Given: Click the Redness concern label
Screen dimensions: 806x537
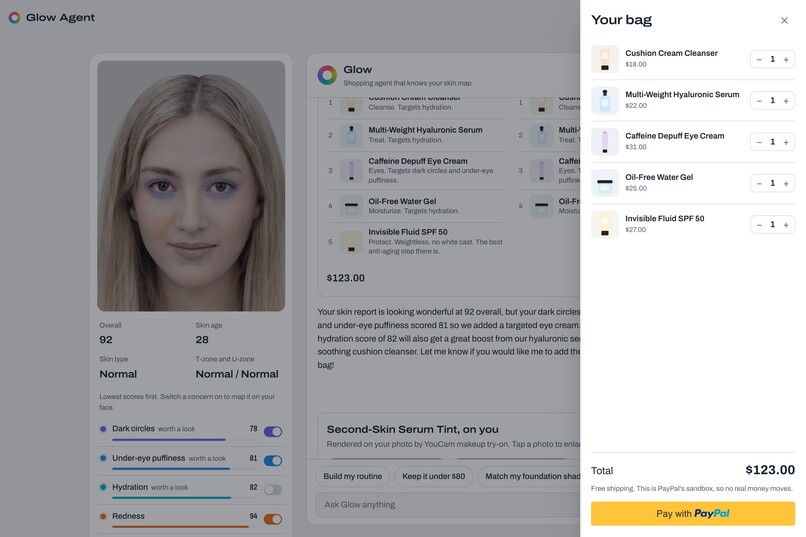Looking at the screenshot, I should (x=129, y=516).
